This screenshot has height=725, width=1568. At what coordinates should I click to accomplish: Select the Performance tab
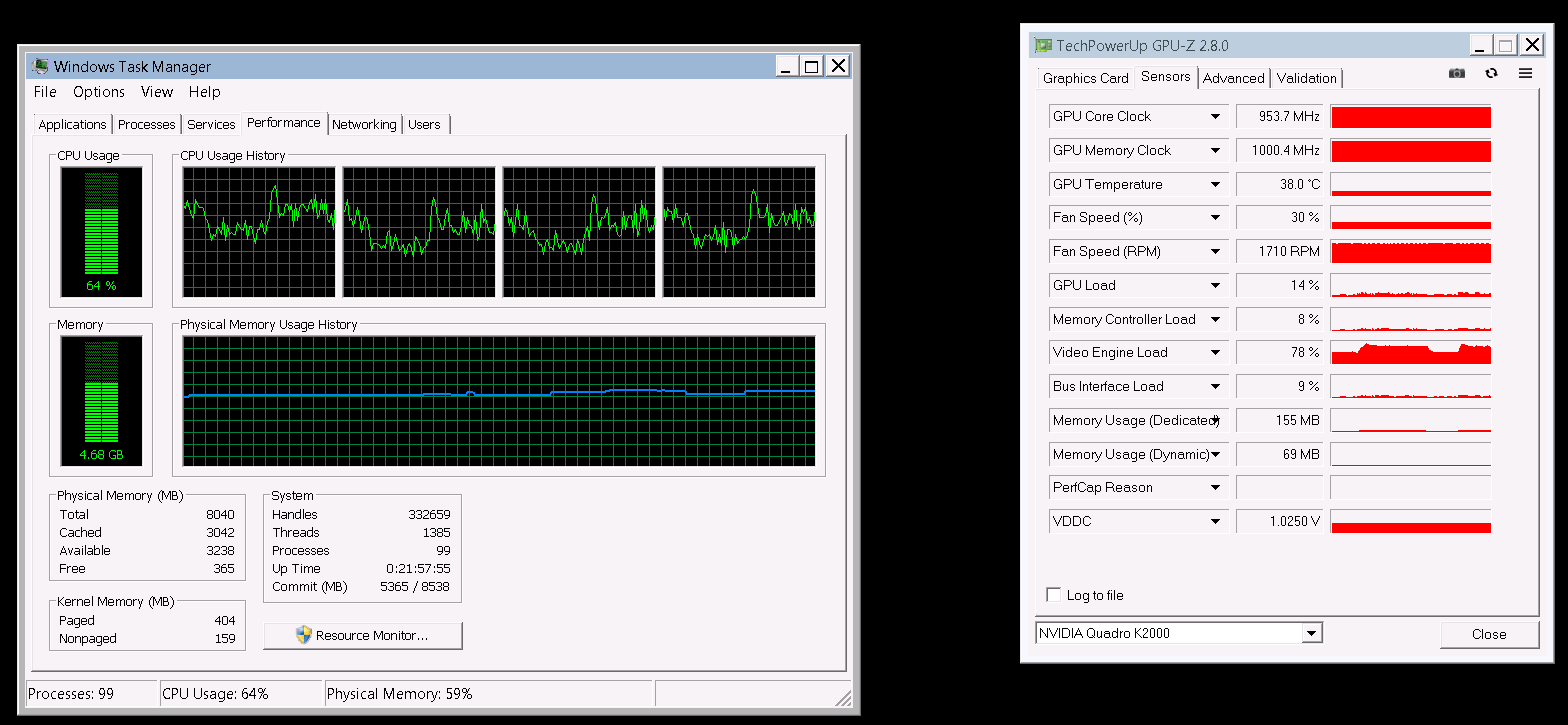[x=284, y=123]
